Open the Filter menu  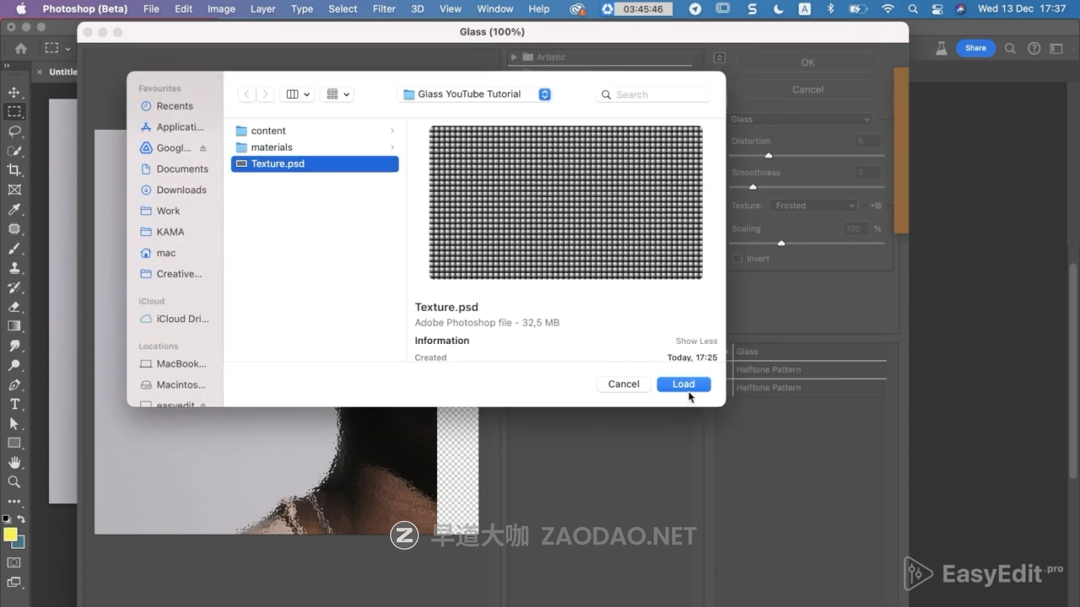click(384, 9)
